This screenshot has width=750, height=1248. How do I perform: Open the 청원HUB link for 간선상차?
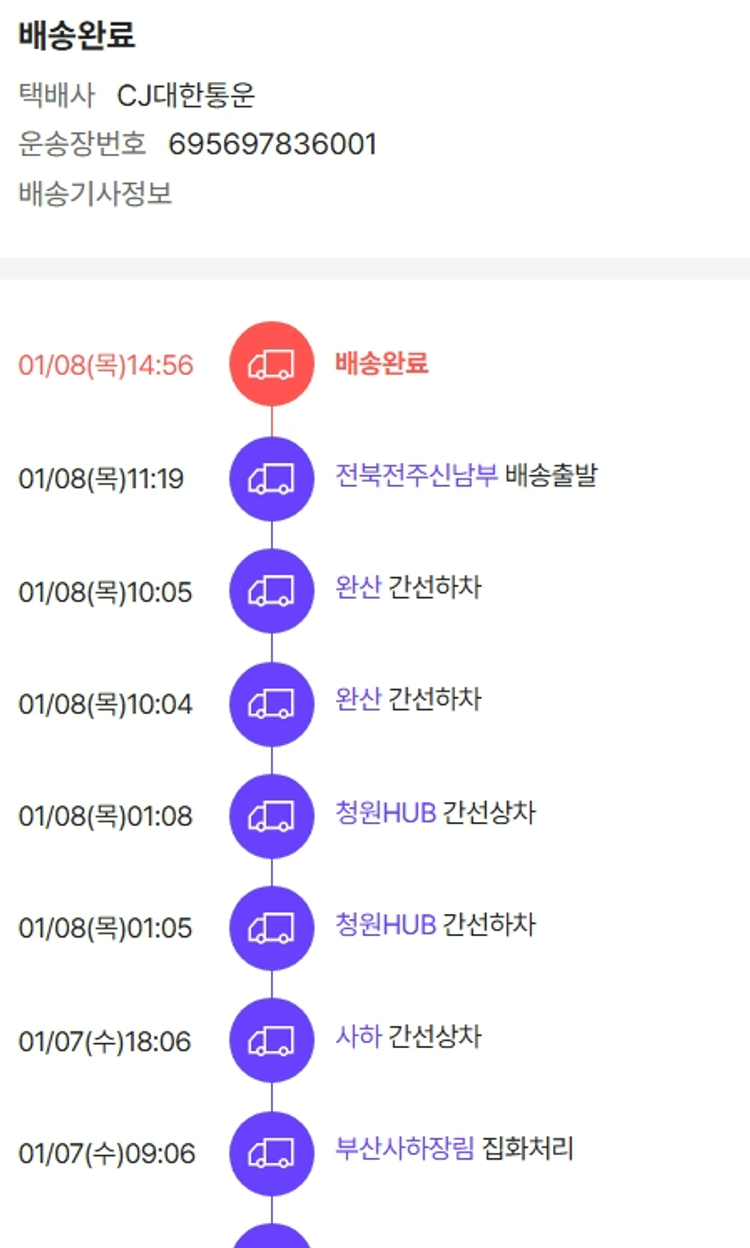pyautogui.click(x=386, y=812)
